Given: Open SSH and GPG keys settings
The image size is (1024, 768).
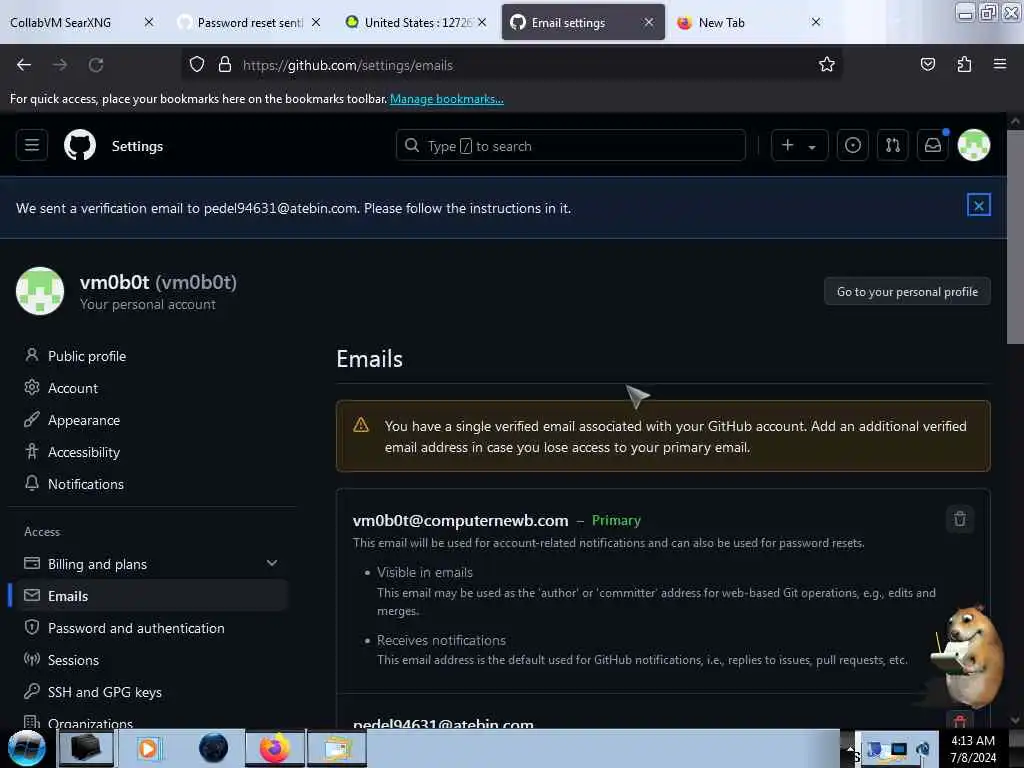Looking at the screenshot, I should pyautogui.click(x=104, y=692).
